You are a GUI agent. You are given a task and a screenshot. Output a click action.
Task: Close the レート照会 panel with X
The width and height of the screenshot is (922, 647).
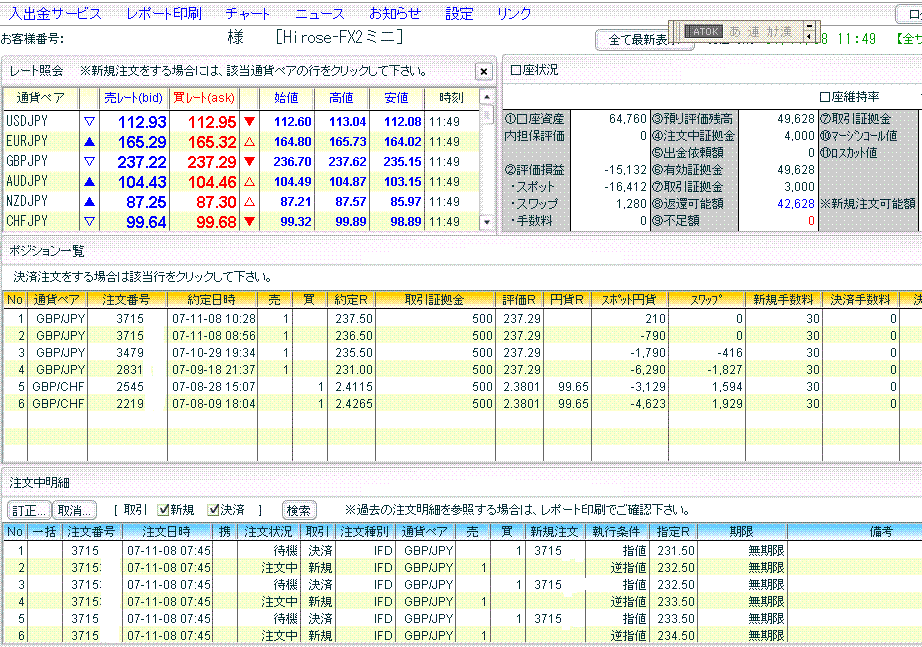tap(483, 72)
